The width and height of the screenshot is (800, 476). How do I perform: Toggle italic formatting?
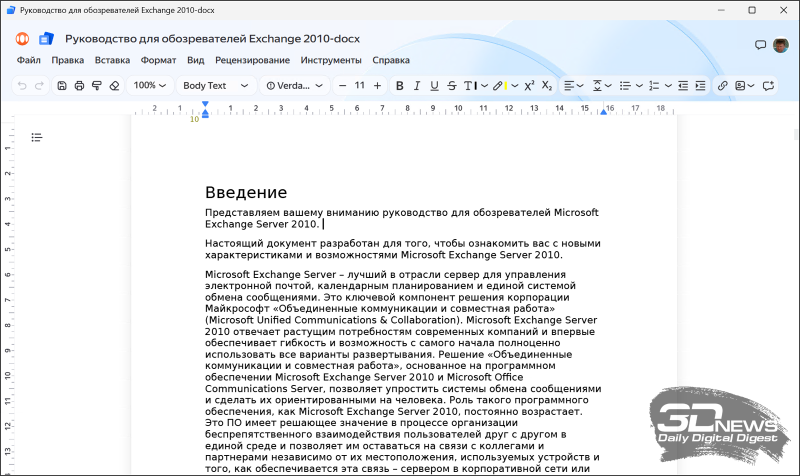click(417, 86)
